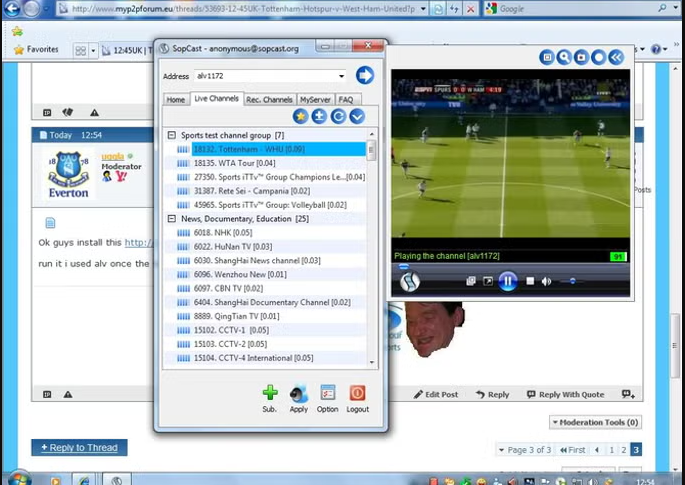Pause the video with the blue pause button
The height and width of the screenshot is (485, 685).
508,281
